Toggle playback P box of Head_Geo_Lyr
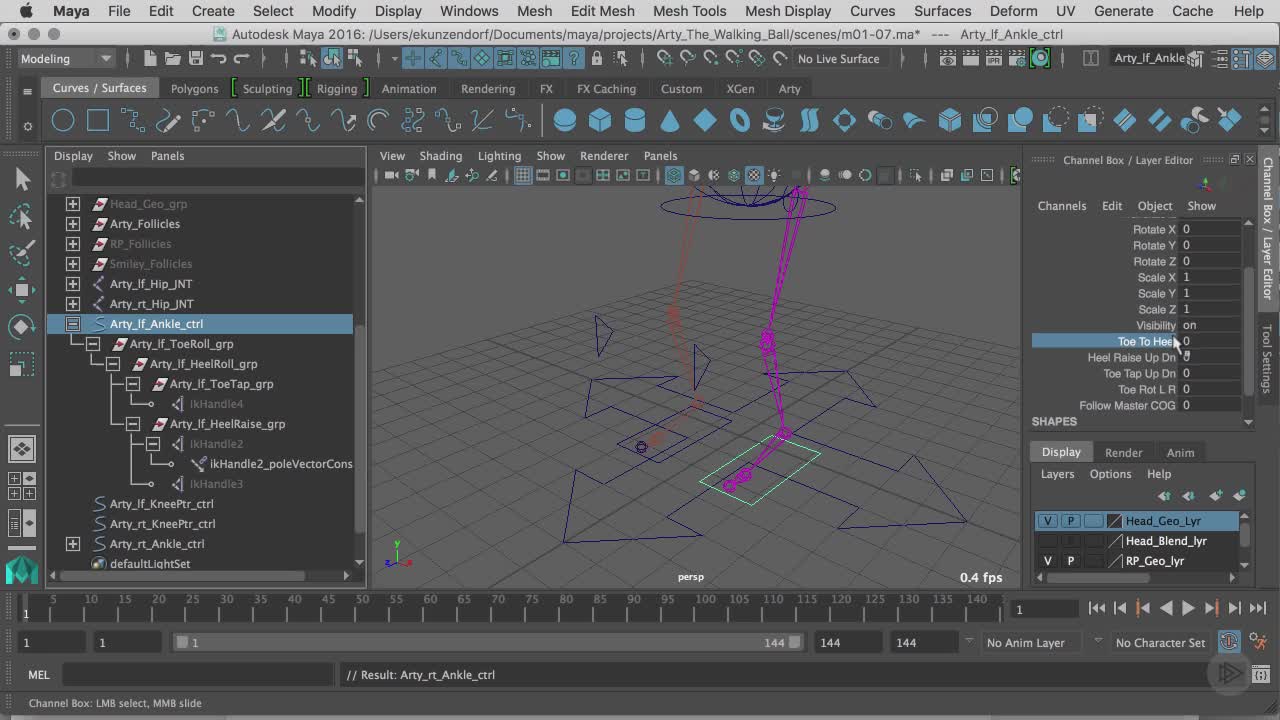 coord(1070,521)
